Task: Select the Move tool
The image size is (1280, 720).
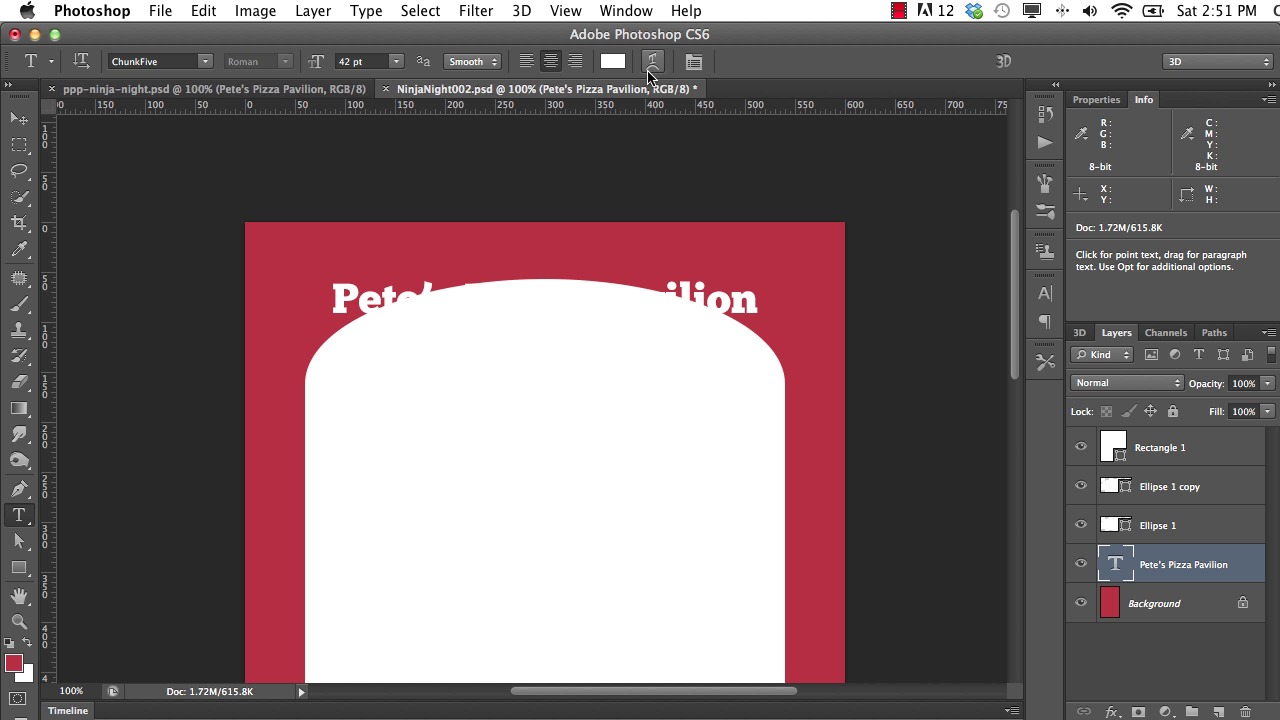Action: (x=19, y=119)
